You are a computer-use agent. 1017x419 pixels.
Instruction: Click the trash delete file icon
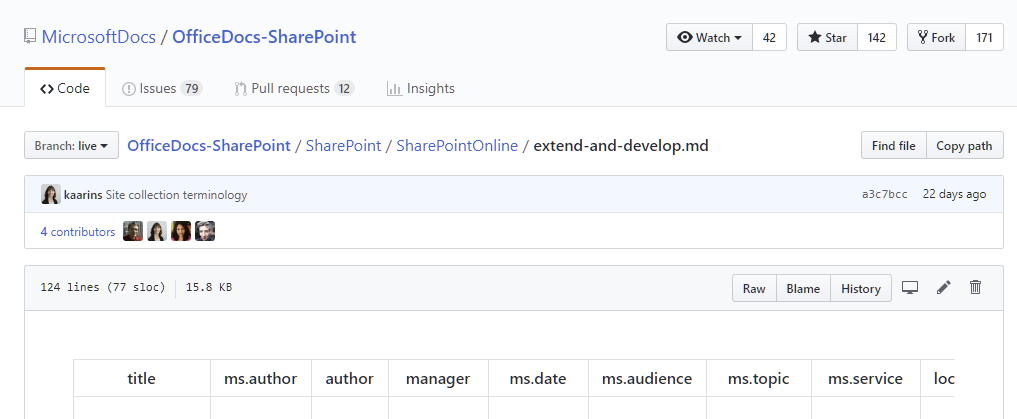pos(976,288)
